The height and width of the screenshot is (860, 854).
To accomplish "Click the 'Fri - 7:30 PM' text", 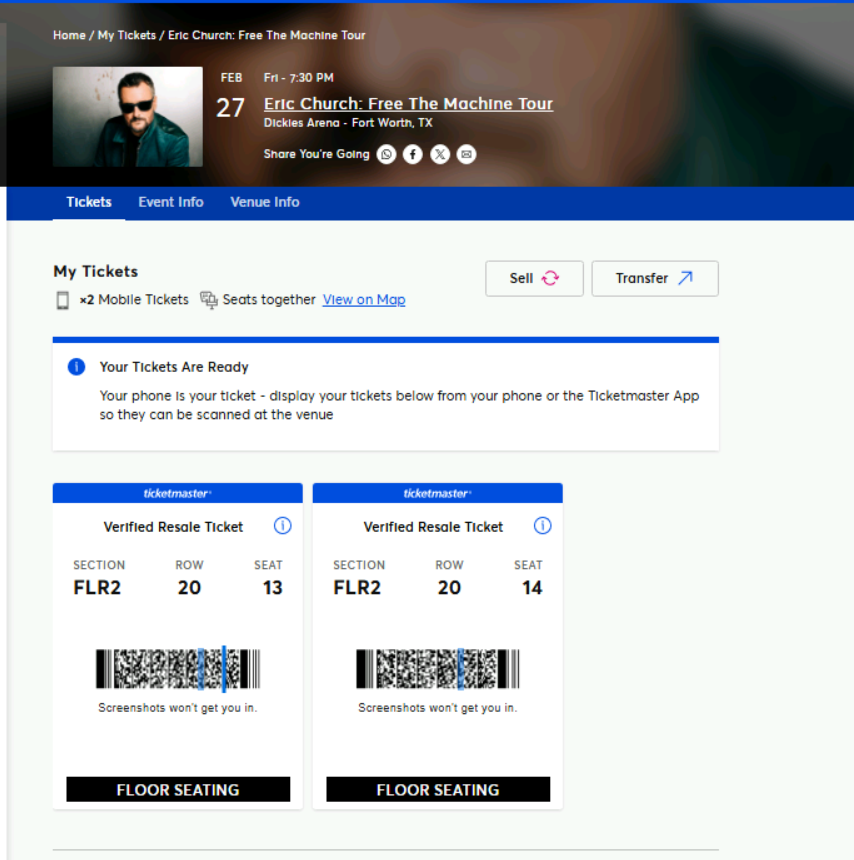I will coord(298,78).
